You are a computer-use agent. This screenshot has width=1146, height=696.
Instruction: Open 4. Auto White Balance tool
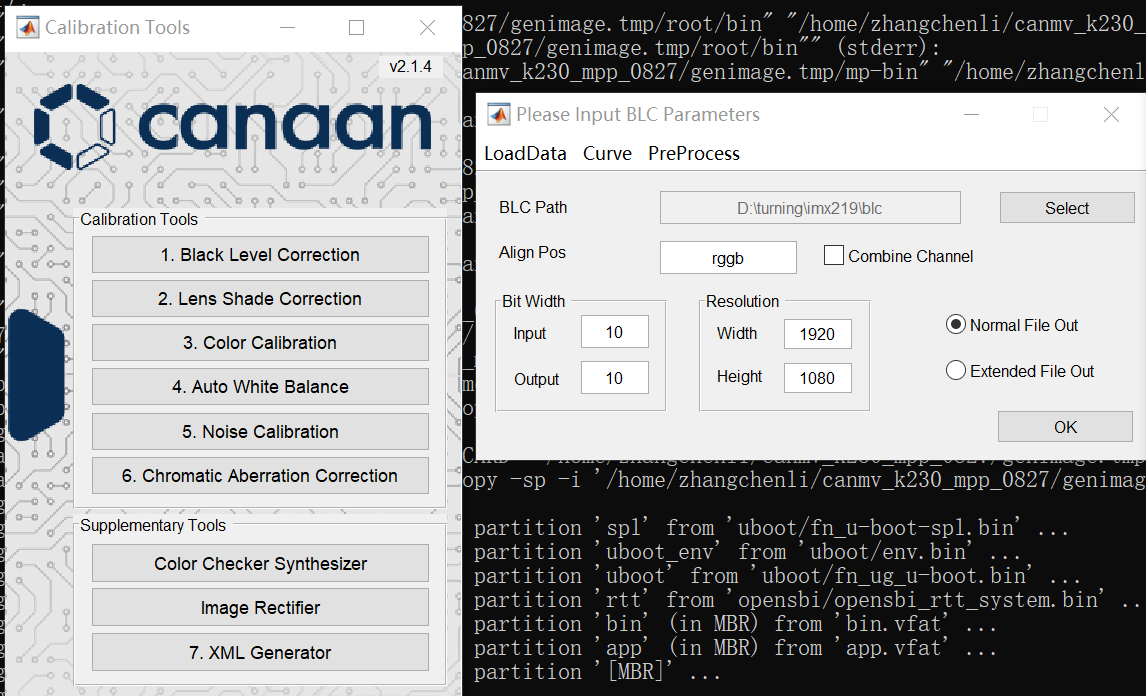(260, 387)
